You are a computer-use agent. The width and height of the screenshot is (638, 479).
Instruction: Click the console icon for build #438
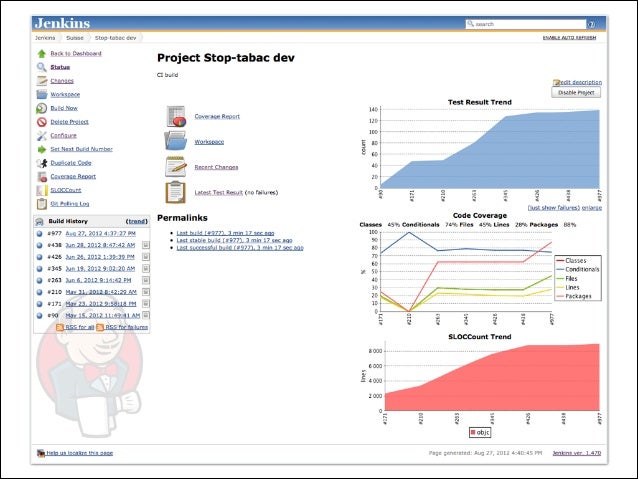pos(146,245)
